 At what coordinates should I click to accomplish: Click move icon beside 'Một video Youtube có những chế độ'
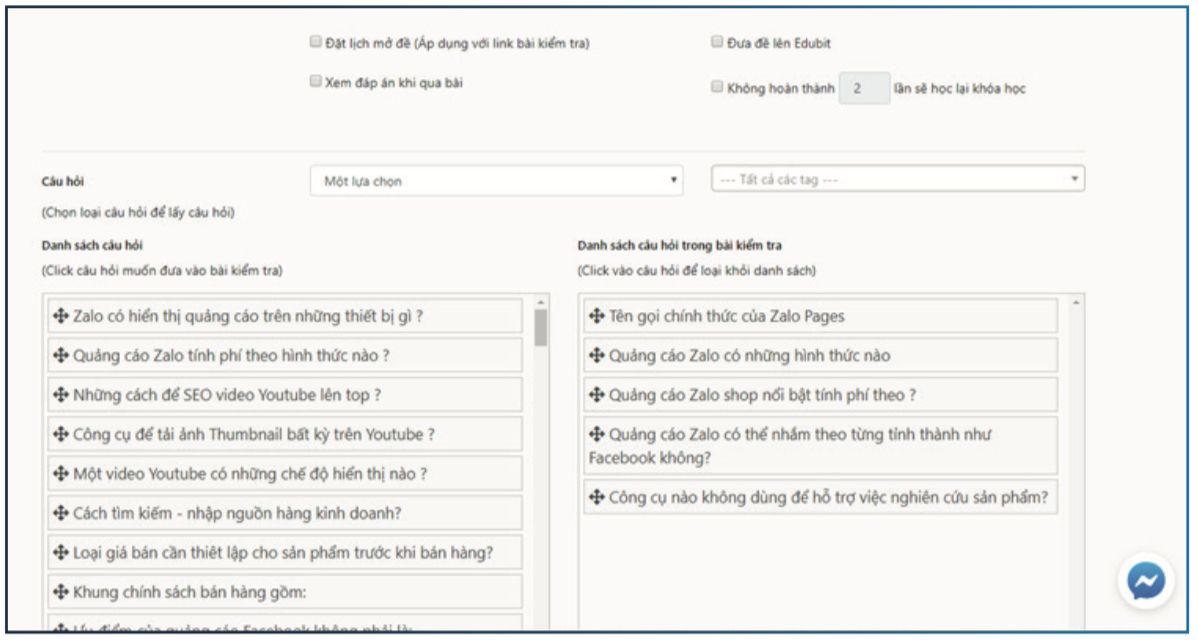[x=61, y=474]
